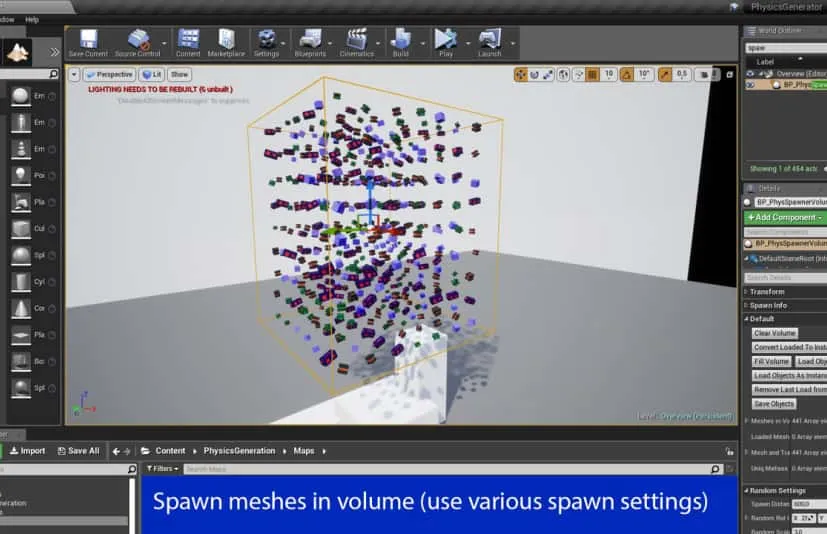Click Load Objects As Instances button
Viewport: 827px width, 534px height.
coord(789,375)
